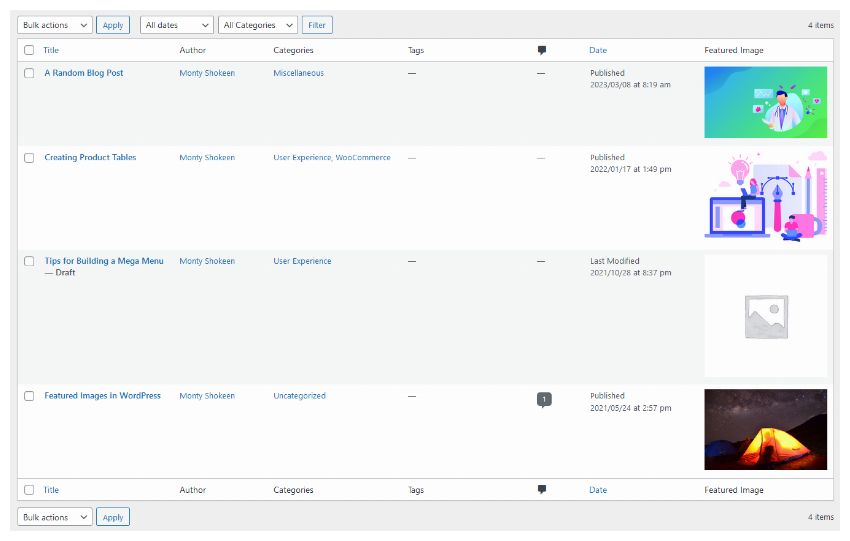Open the post Featured Images in WordPress
This screenshot has height=541, width=850.
coord(102,396)
